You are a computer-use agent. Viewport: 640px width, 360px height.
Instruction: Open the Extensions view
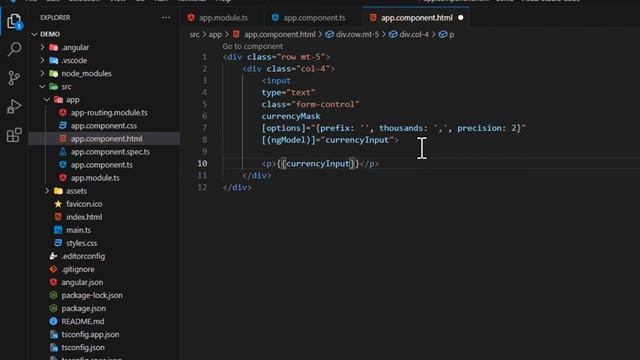click(14, 135)
